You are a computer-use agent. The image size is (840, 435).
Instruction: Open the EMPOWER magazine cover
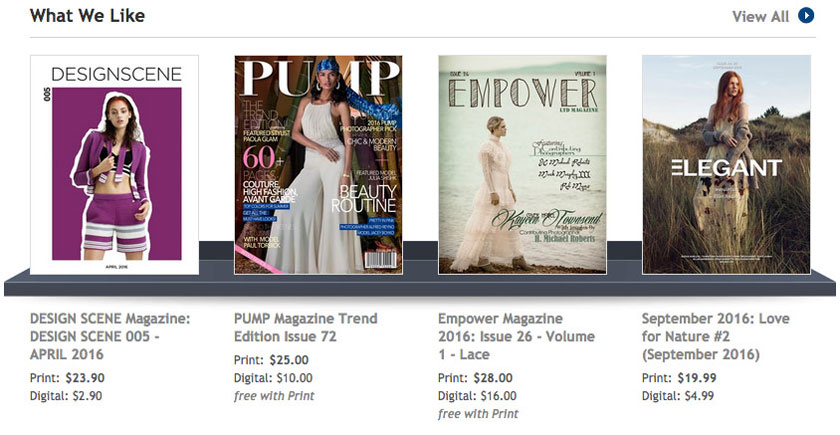click(x=522, y=165)
